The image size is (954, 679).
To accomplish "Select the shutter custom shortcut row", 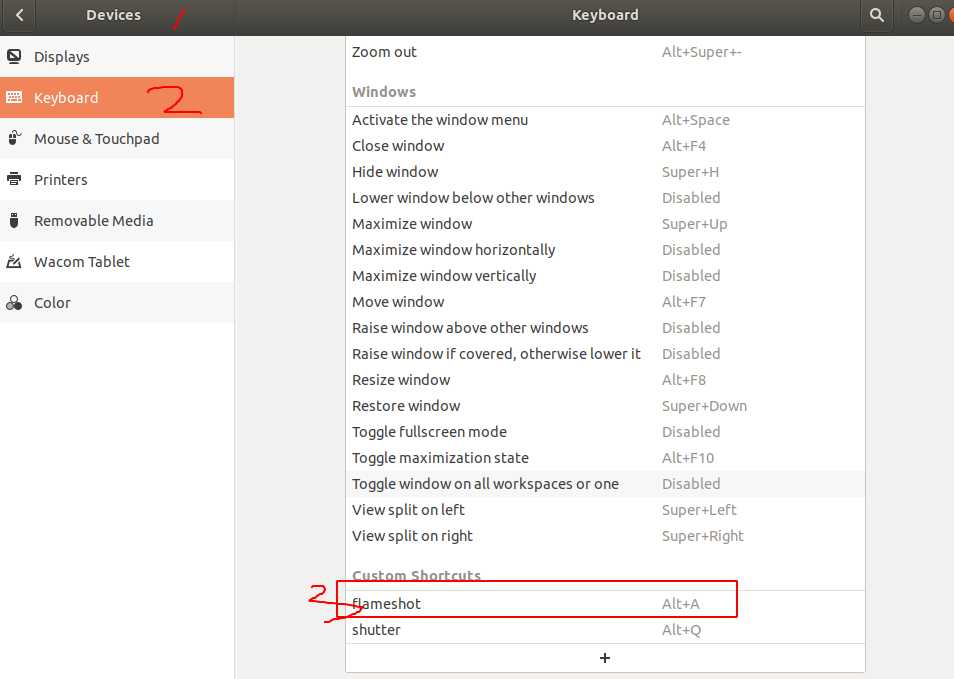I will pyautogui.click(x=605, y=630).
